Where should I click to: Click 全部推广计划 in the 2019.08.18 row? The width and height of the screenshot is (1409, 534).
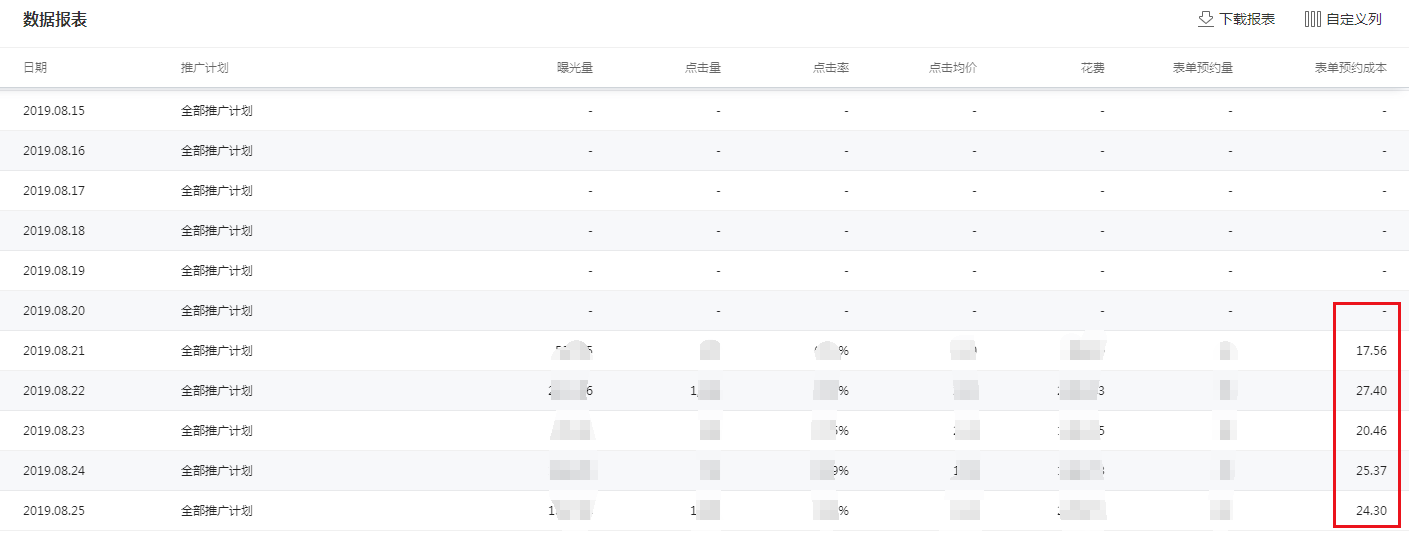[217, 231]
